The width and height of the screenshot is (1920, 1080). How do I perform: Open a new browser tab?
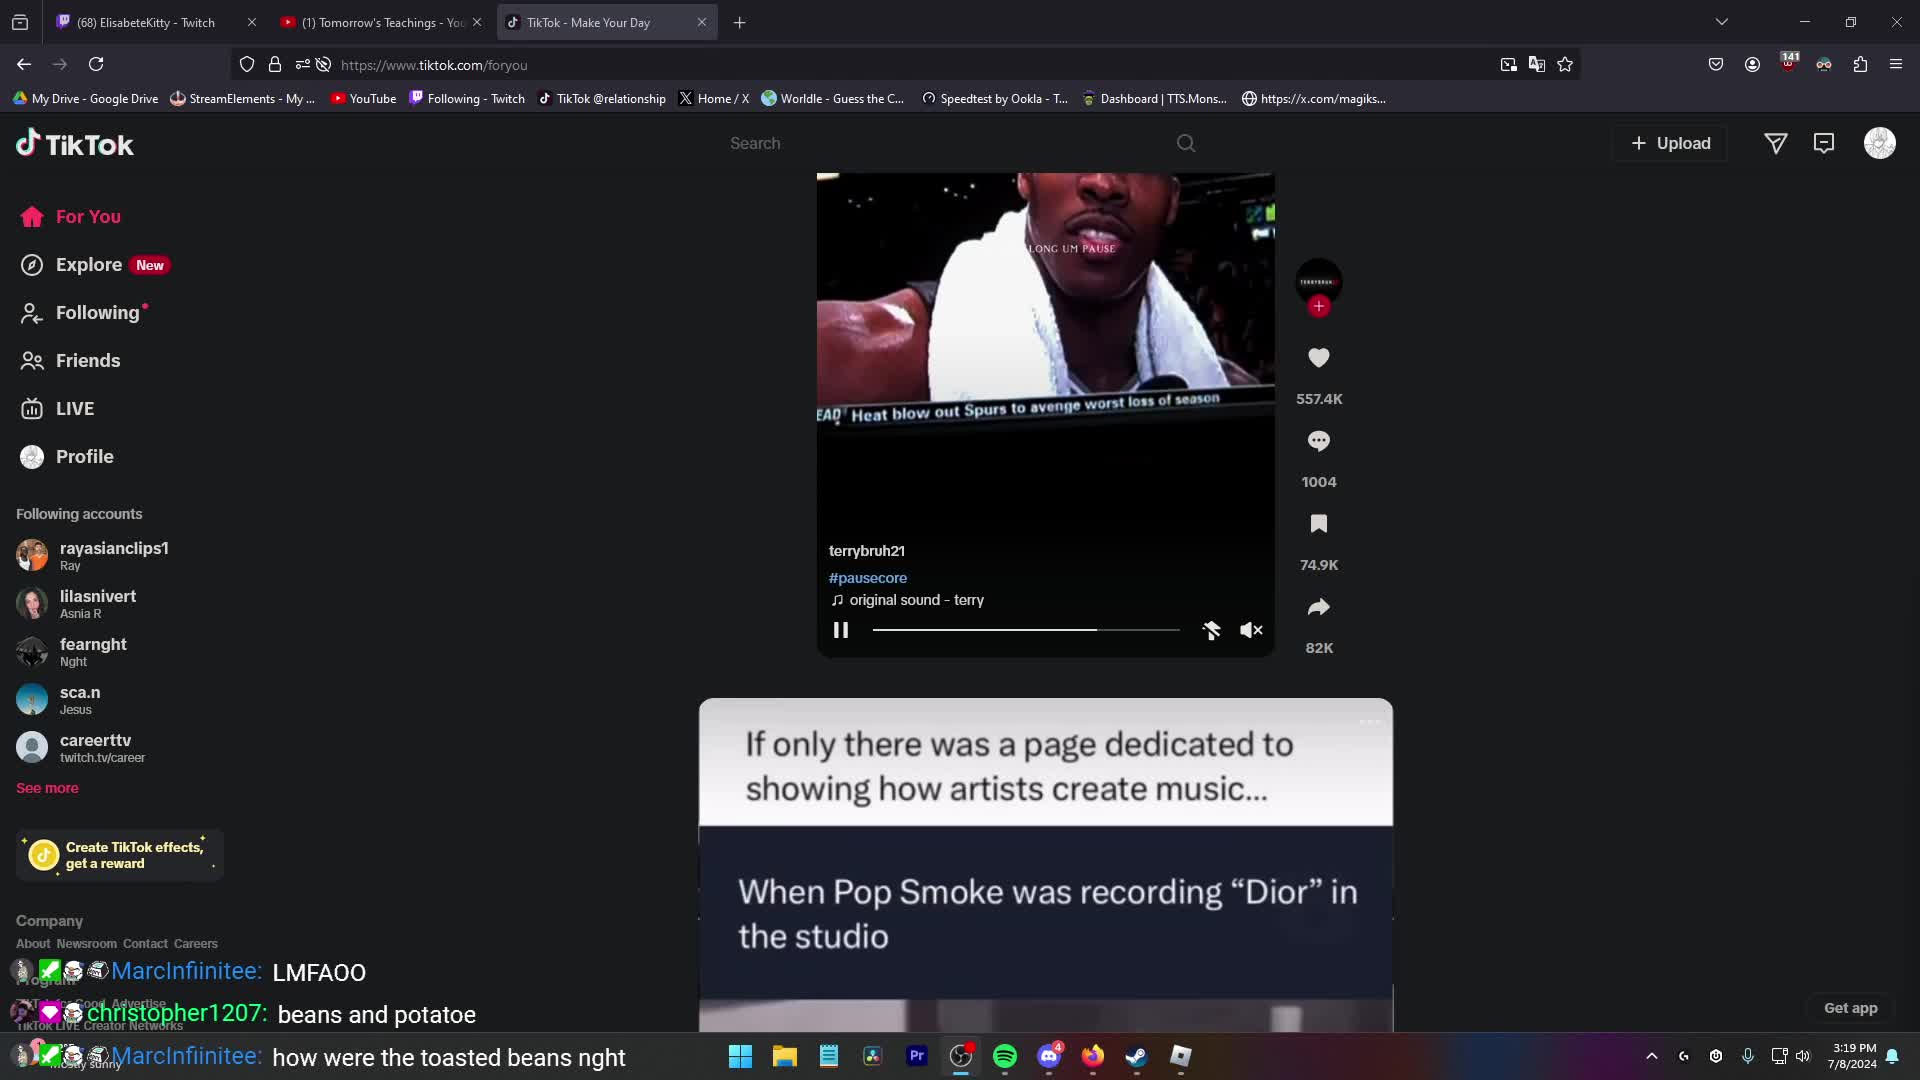click(739, 22)
